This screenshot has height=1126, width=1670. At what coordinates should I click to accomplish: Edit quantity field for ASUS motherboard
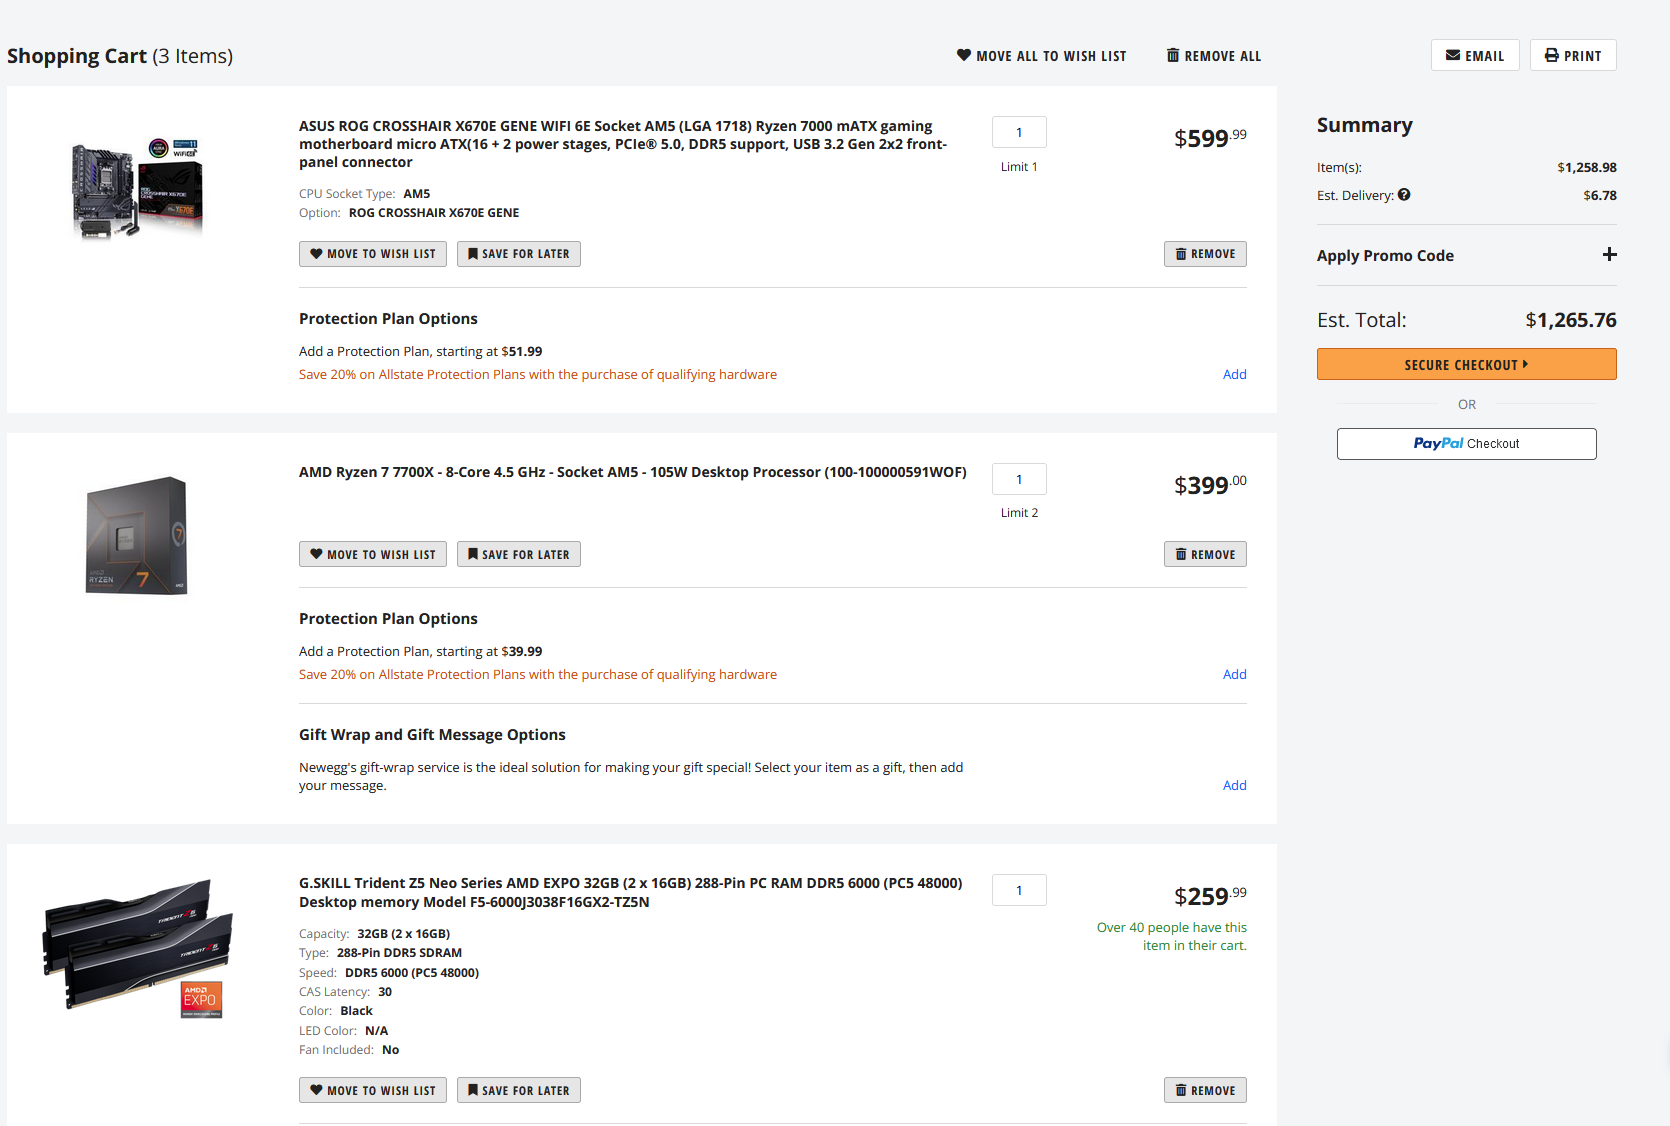click(x=1019, y=133)
